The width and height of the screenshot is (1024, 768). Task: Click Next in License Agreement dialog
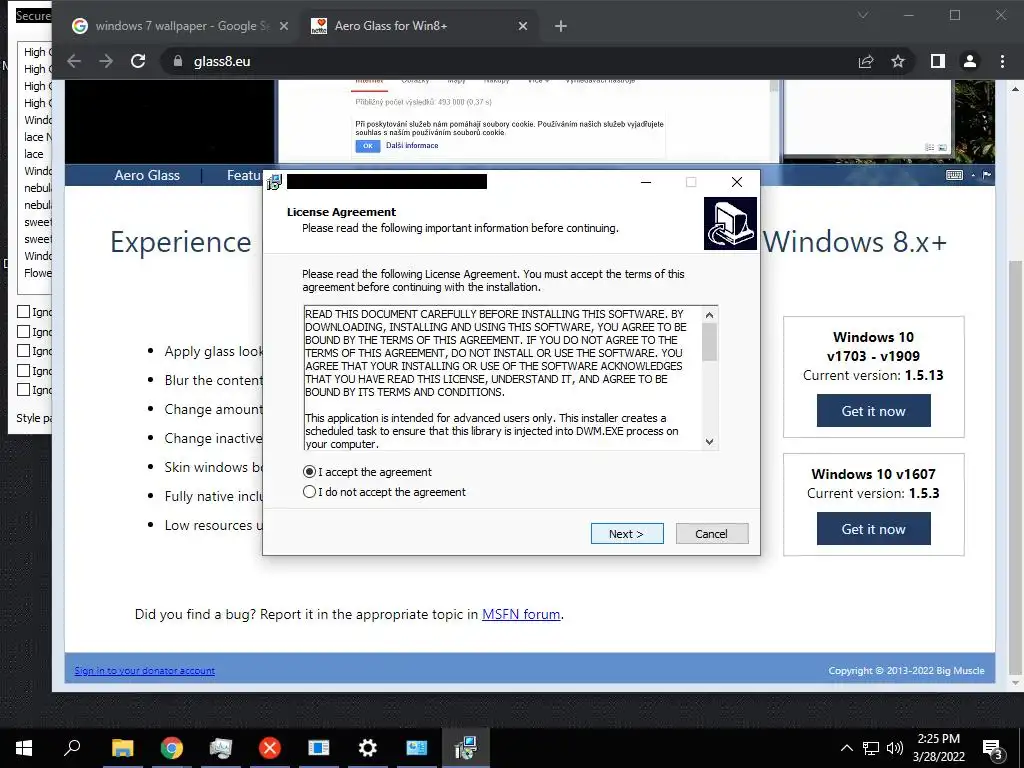(627, 534)
